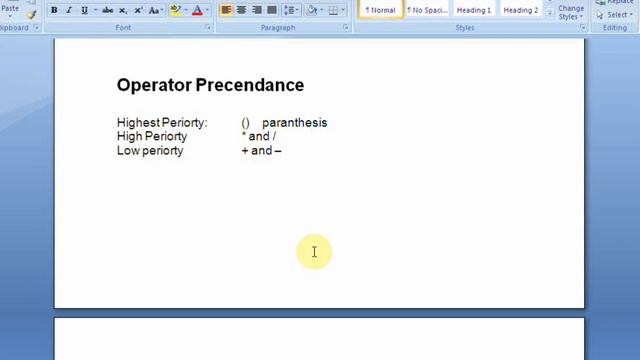Screen dimensions: 640x360
Task: Justify the text
Action: tap(272, 10)
